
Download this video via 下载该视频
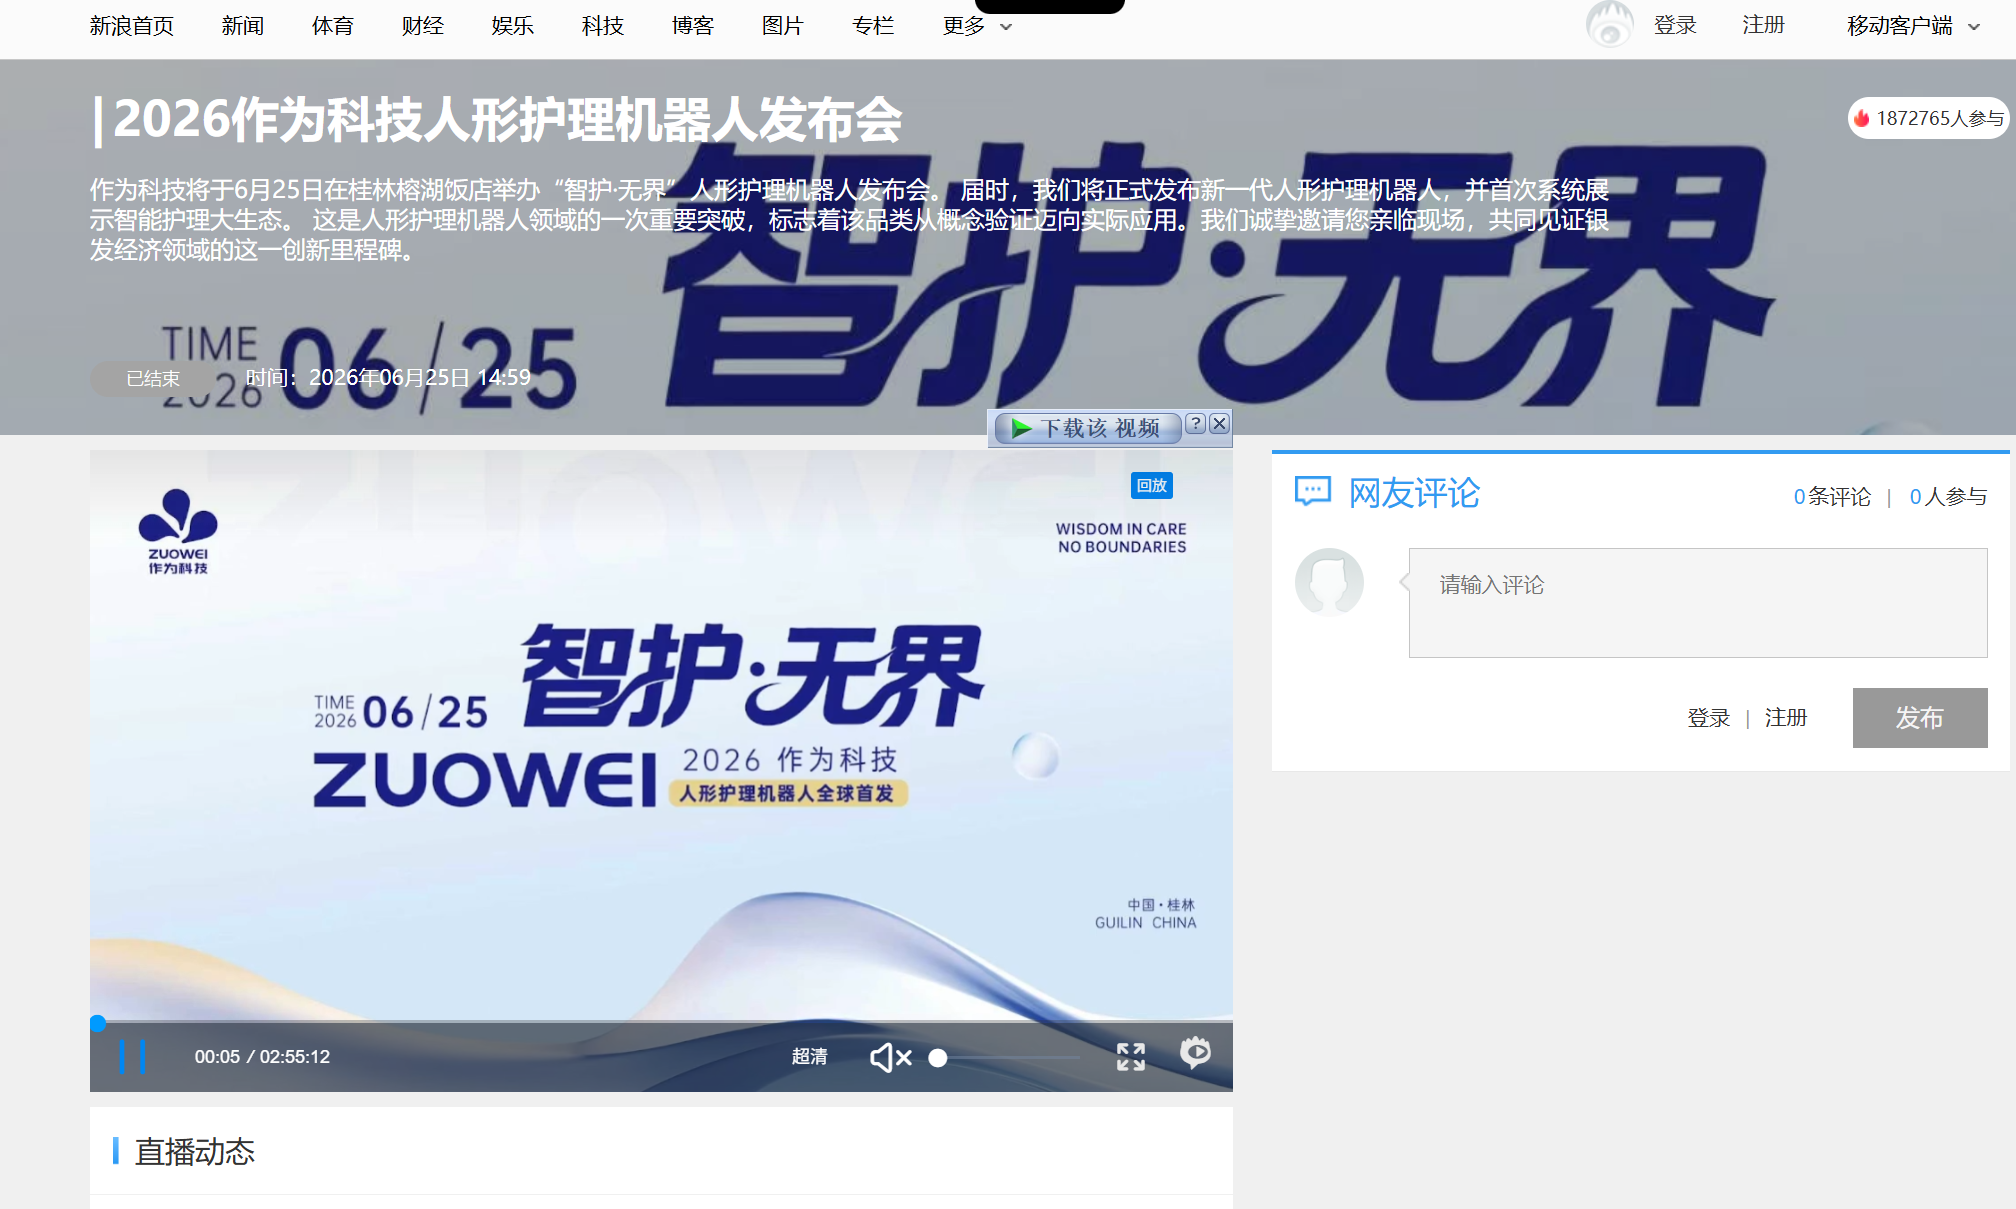[1087, 428]
